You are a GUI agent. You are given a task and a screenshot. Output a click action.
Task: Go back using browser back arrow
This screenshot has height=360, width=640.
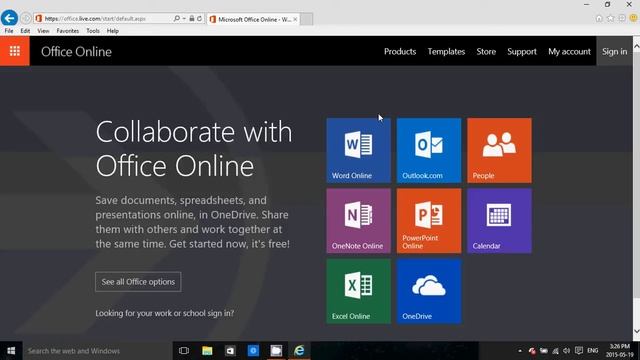(x=9, y=18)
